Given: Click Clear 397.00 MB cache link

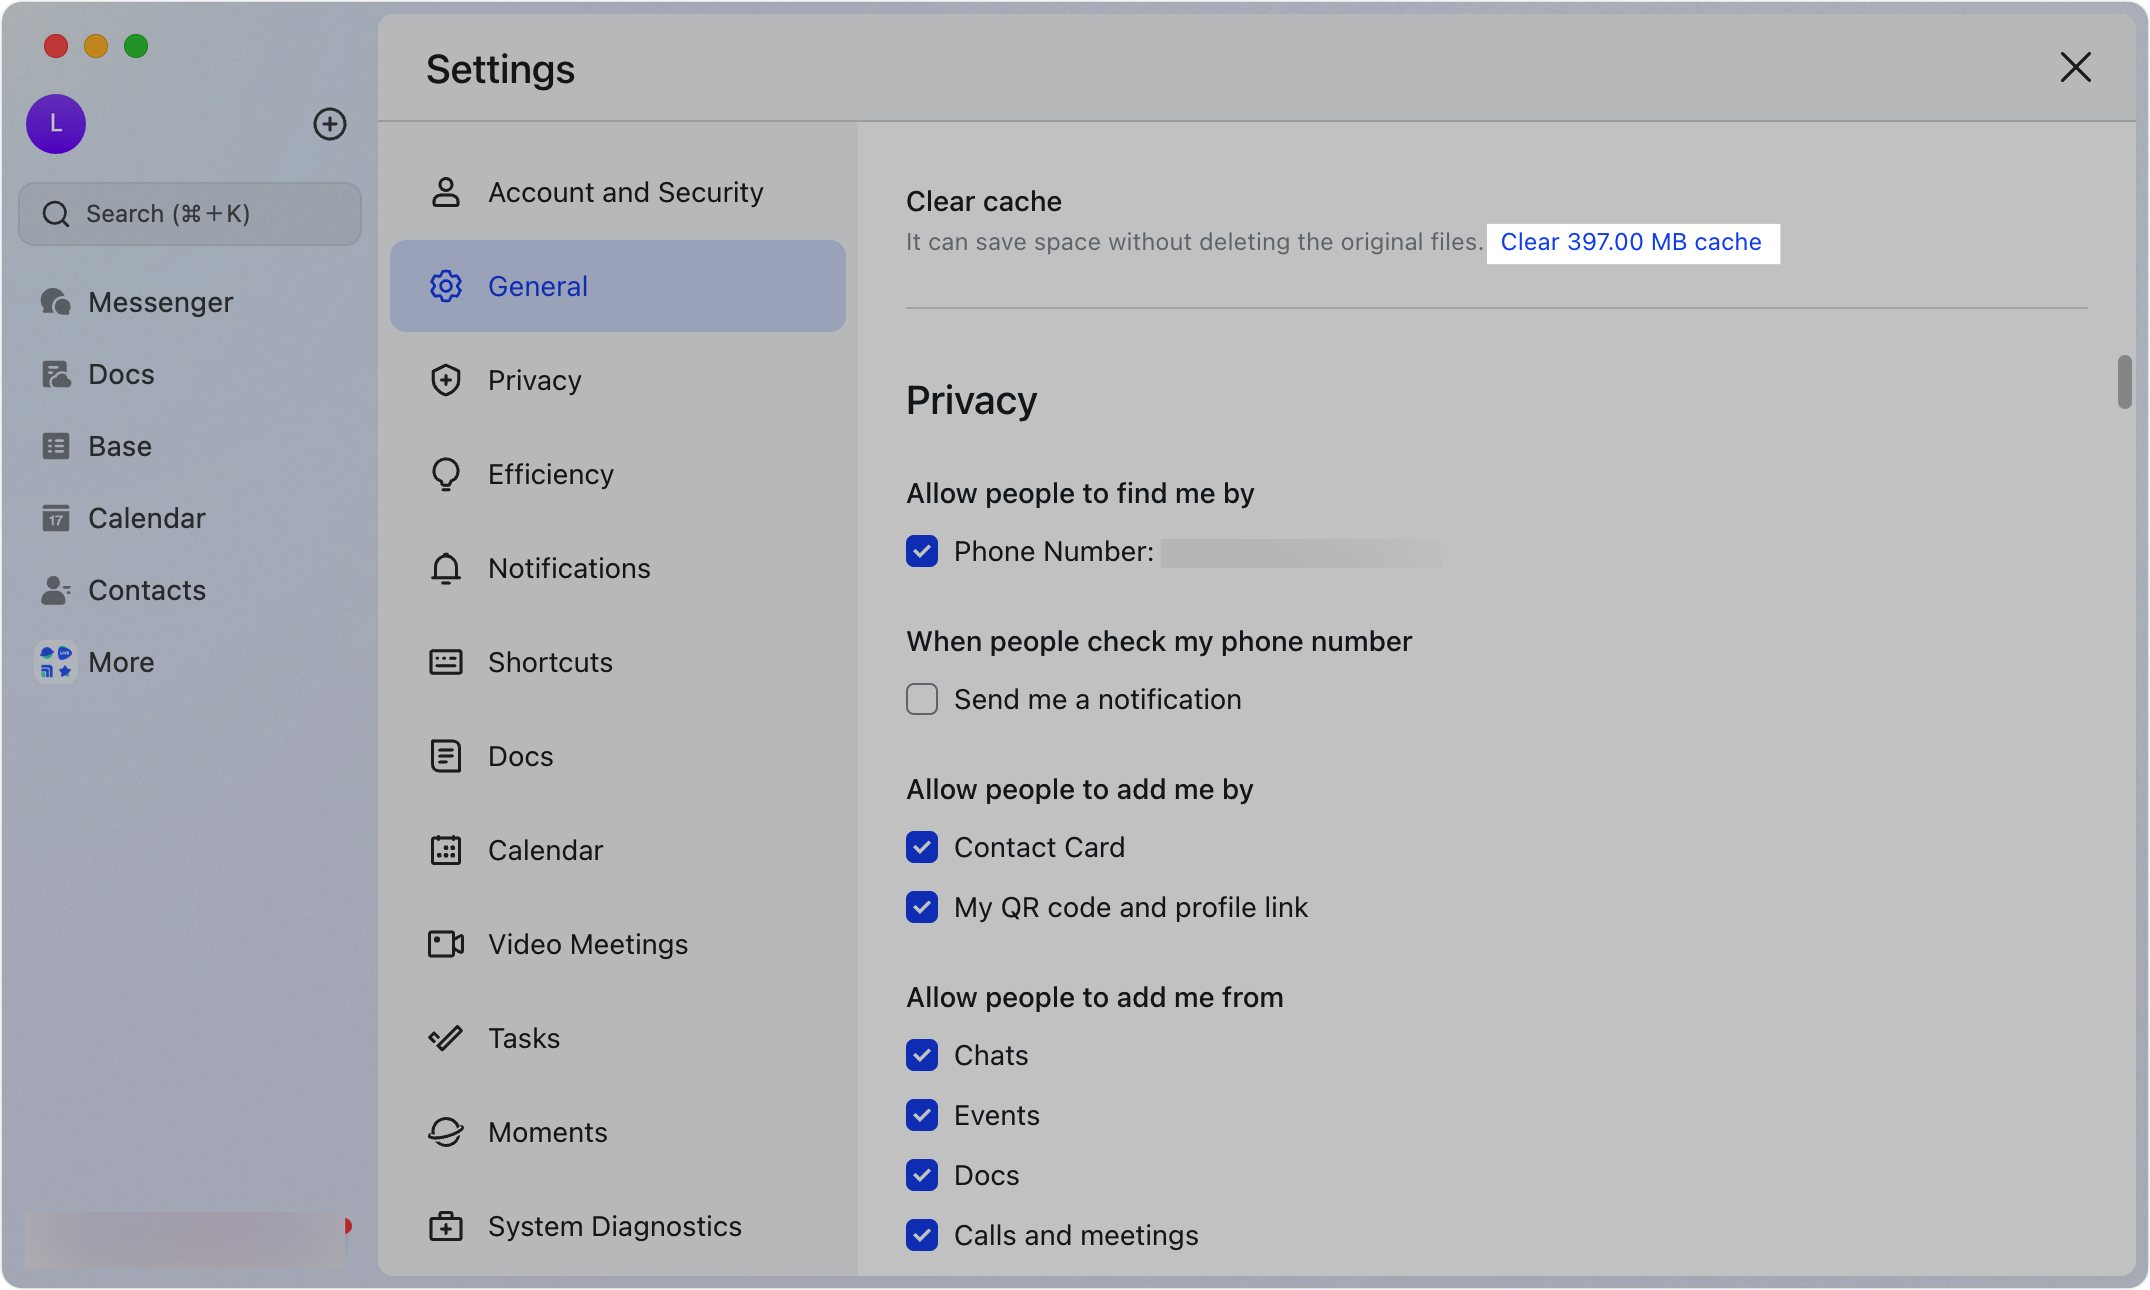Looking at the screenshot, I should 1631,242.
